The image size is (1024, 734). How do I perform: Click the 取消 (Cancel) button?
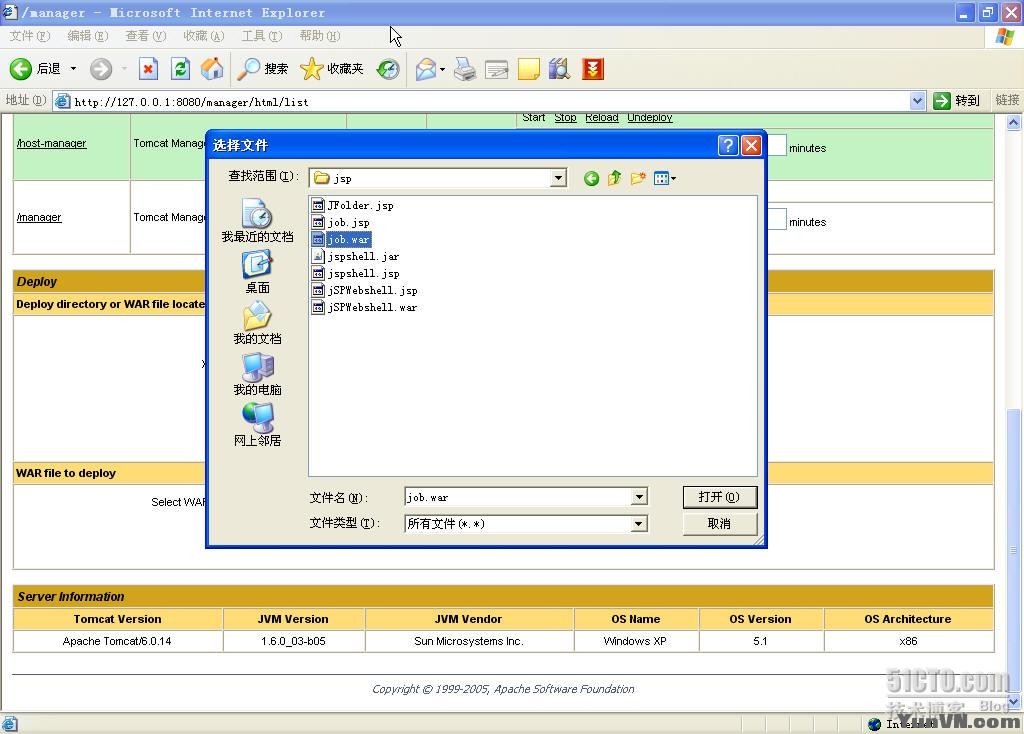719,523
